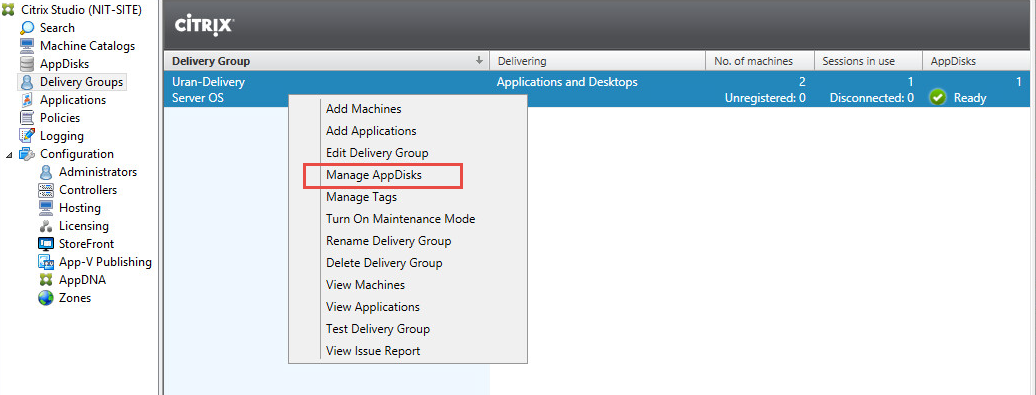
Task: Sort by Delivery Group column header
Action: pos(326,61)
